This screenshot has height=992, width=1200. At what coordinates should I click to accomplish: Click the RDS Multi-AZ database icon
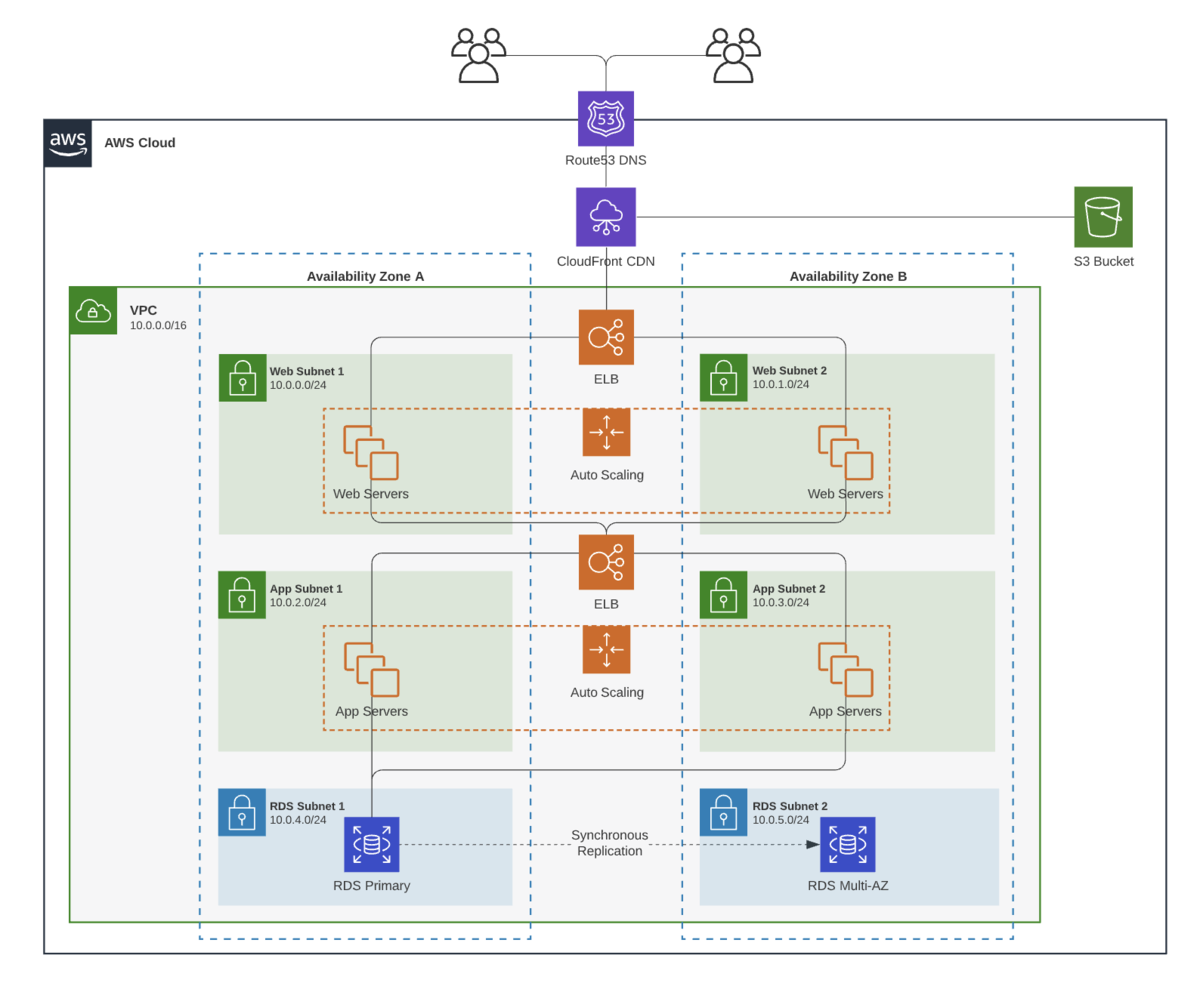847,844
